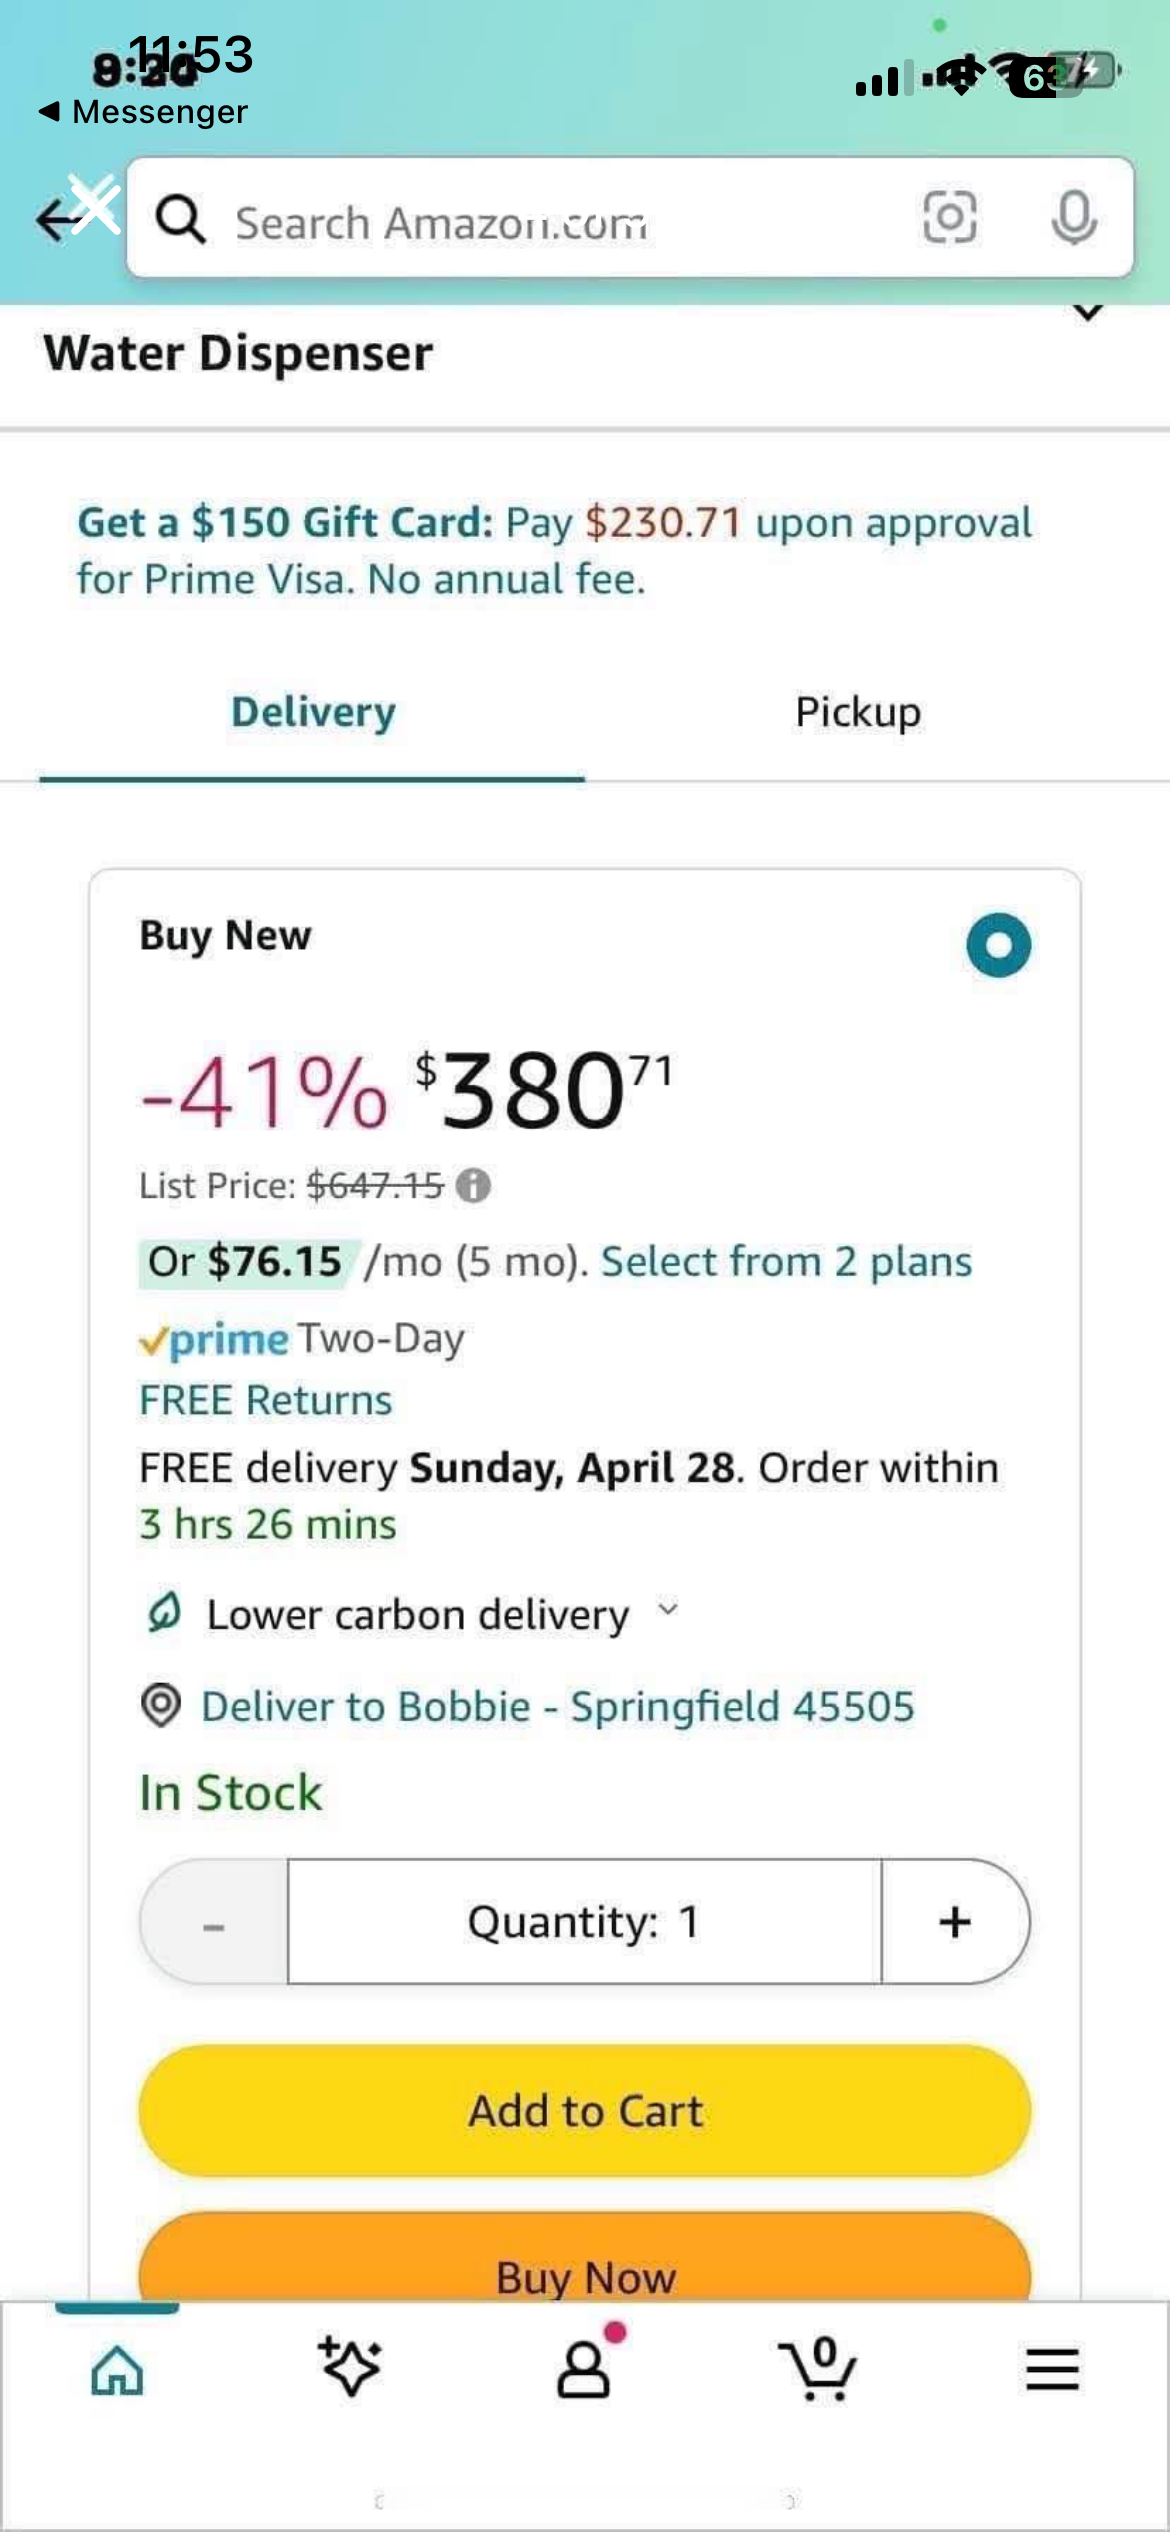This screenshot has width=1170, height=2532.
Task: Expand the Water Dispenser title chevron
Action: pyautogui.click(x=1088, y=313)
